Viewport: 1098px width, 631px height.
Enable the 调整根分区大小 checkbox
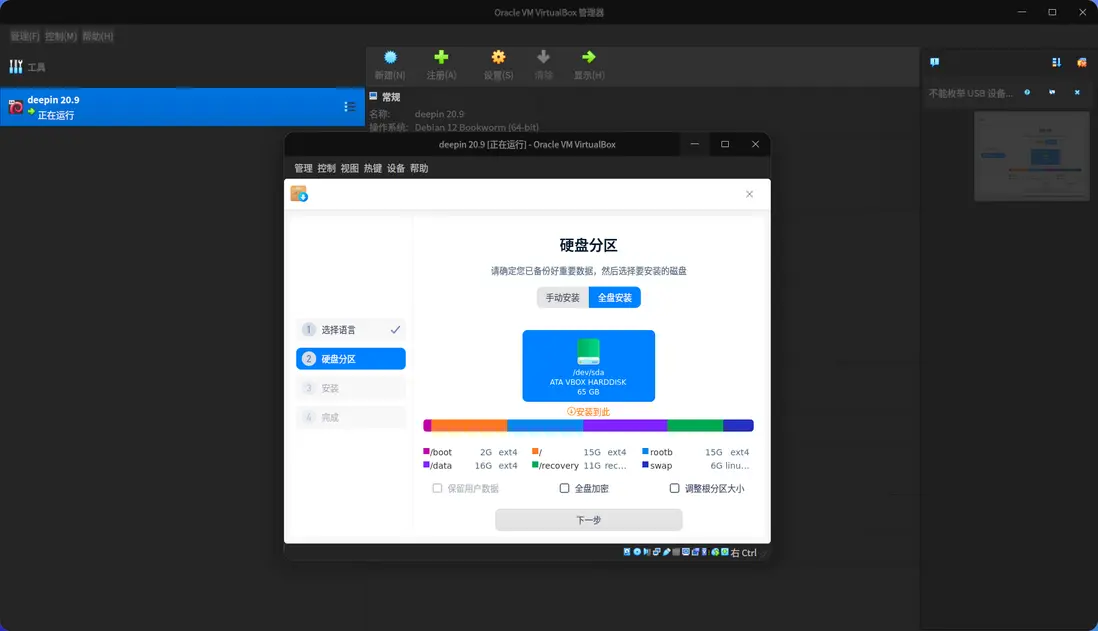tap(674, 488)
